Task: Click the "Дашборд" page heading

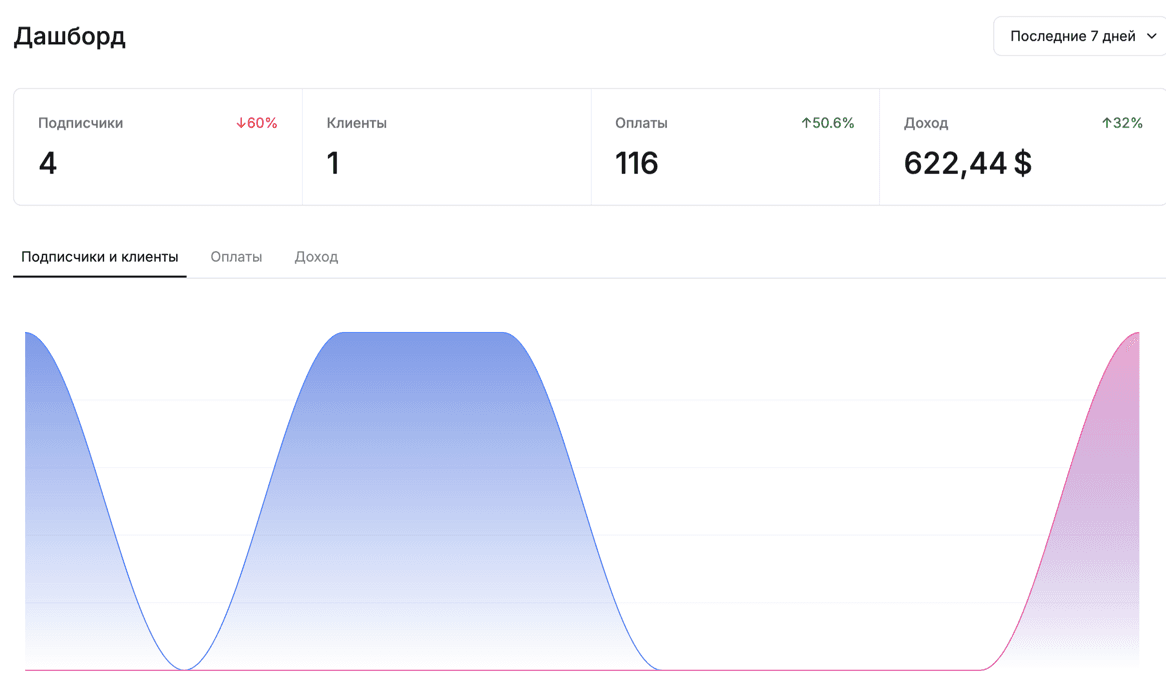Action: [69, 37]
